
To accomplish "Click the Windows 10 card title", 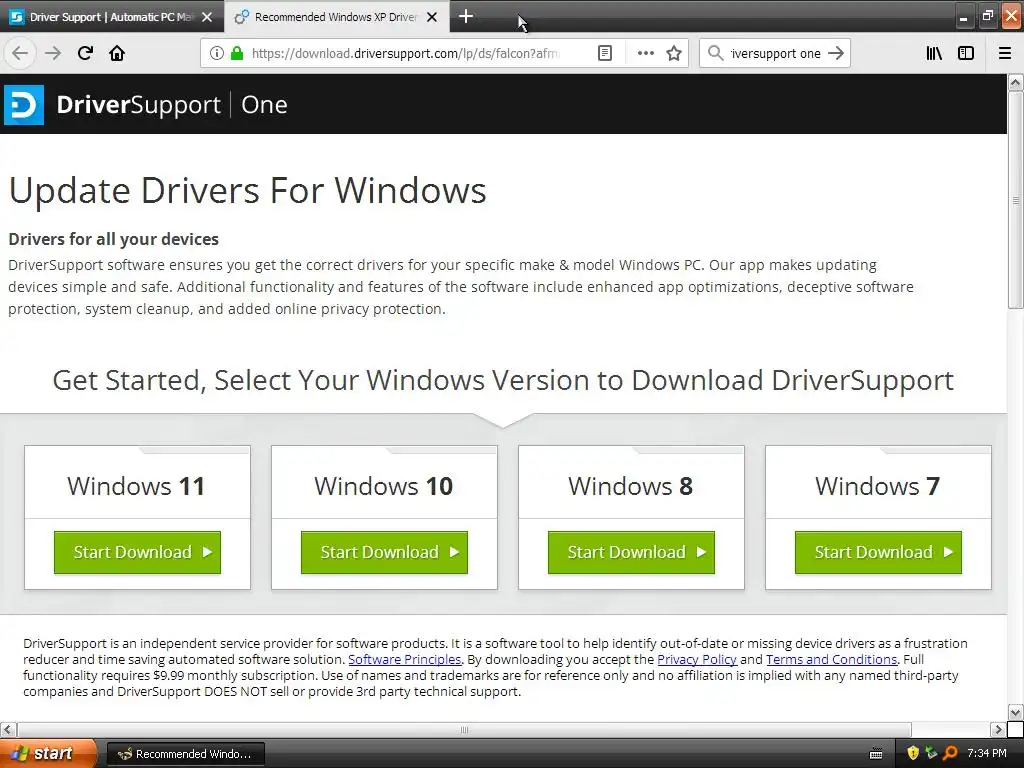I will (x=383, y=486).
